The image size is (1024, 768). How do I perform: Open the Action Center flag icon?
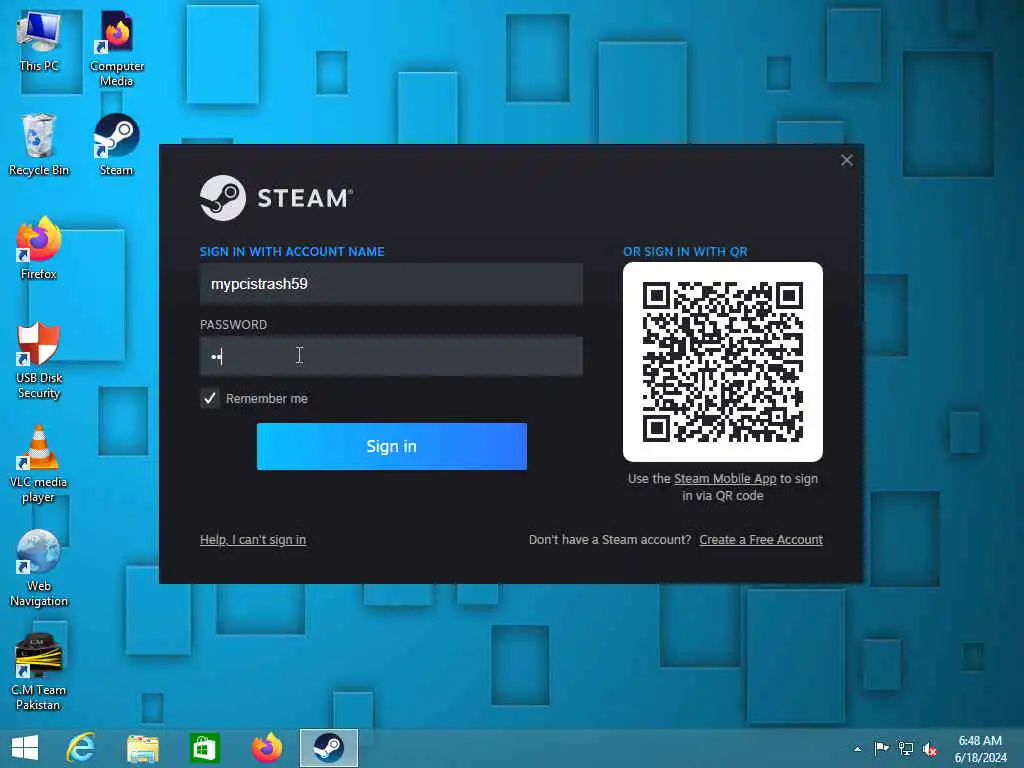tap(881, 749)
